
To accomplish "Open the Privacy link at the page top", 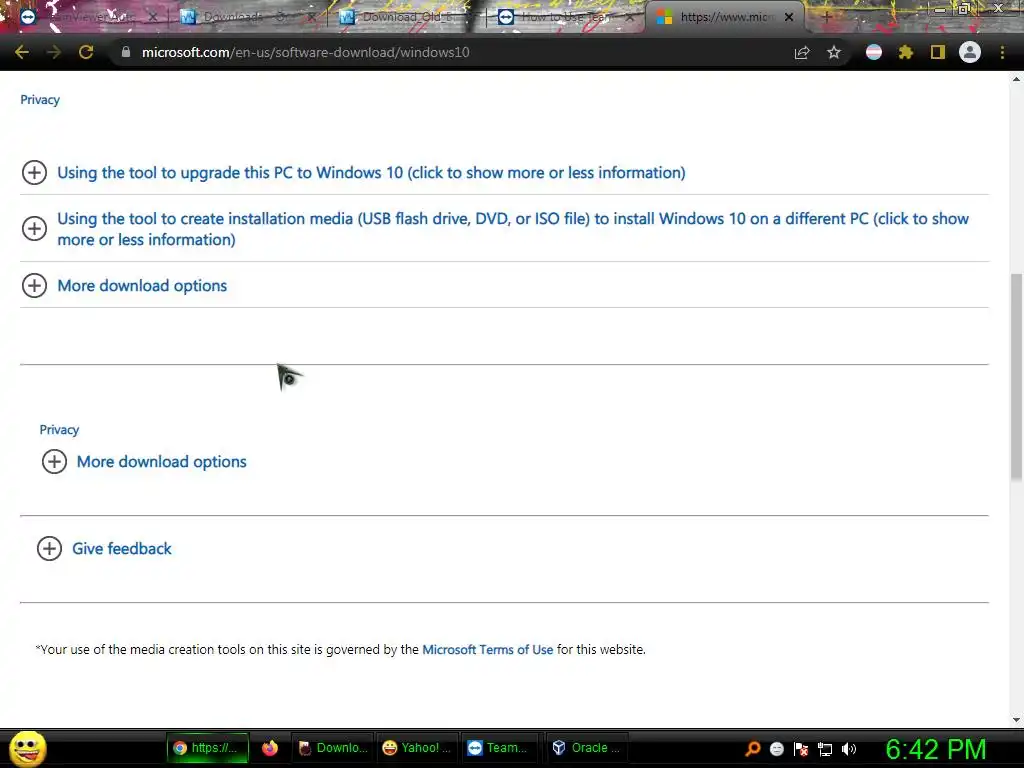I will (40, 100).
